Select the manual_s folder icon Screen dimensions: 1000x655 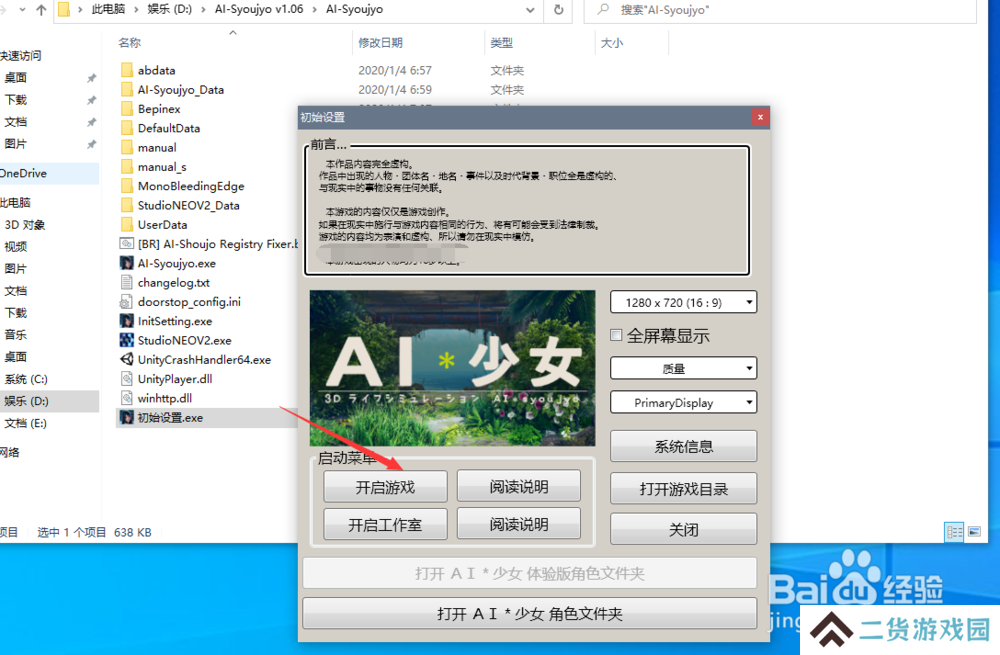pyautogui.click(x=126, y=166)
